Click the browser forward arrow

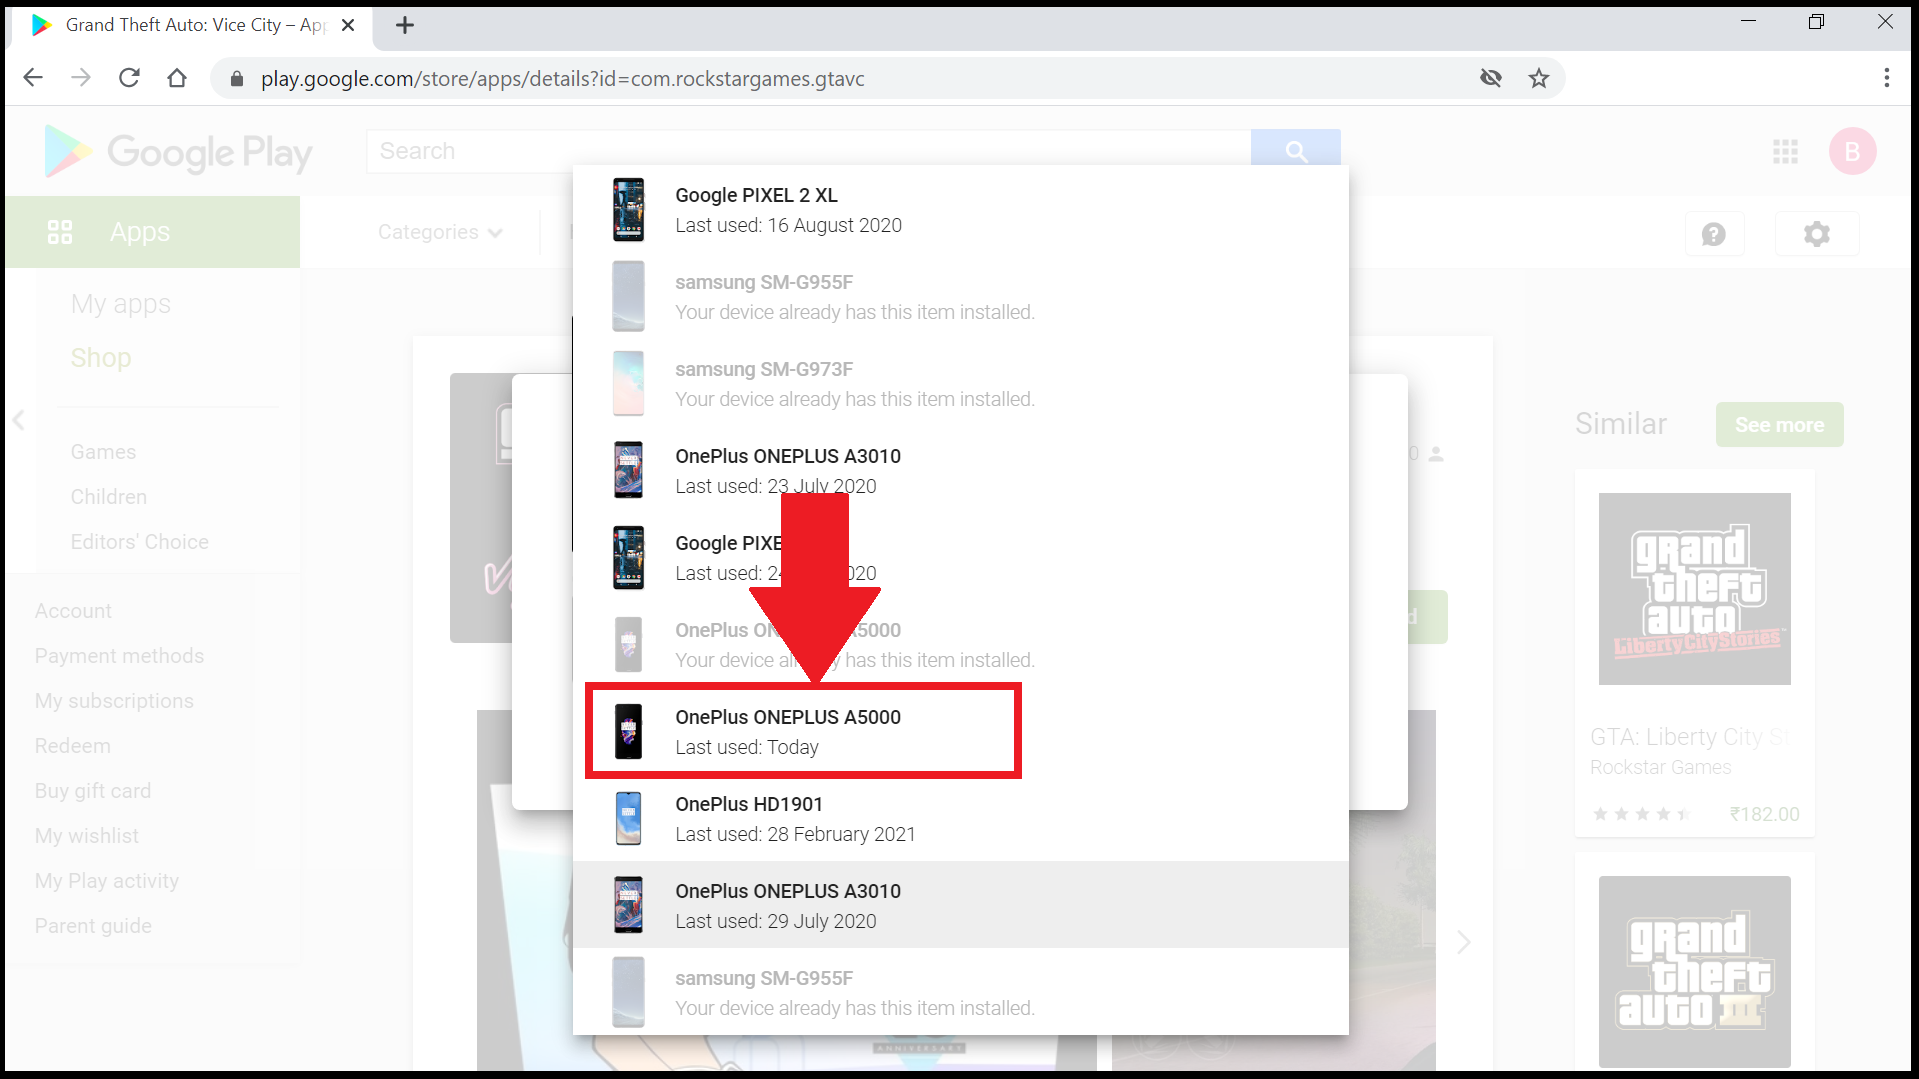point(81,78)
